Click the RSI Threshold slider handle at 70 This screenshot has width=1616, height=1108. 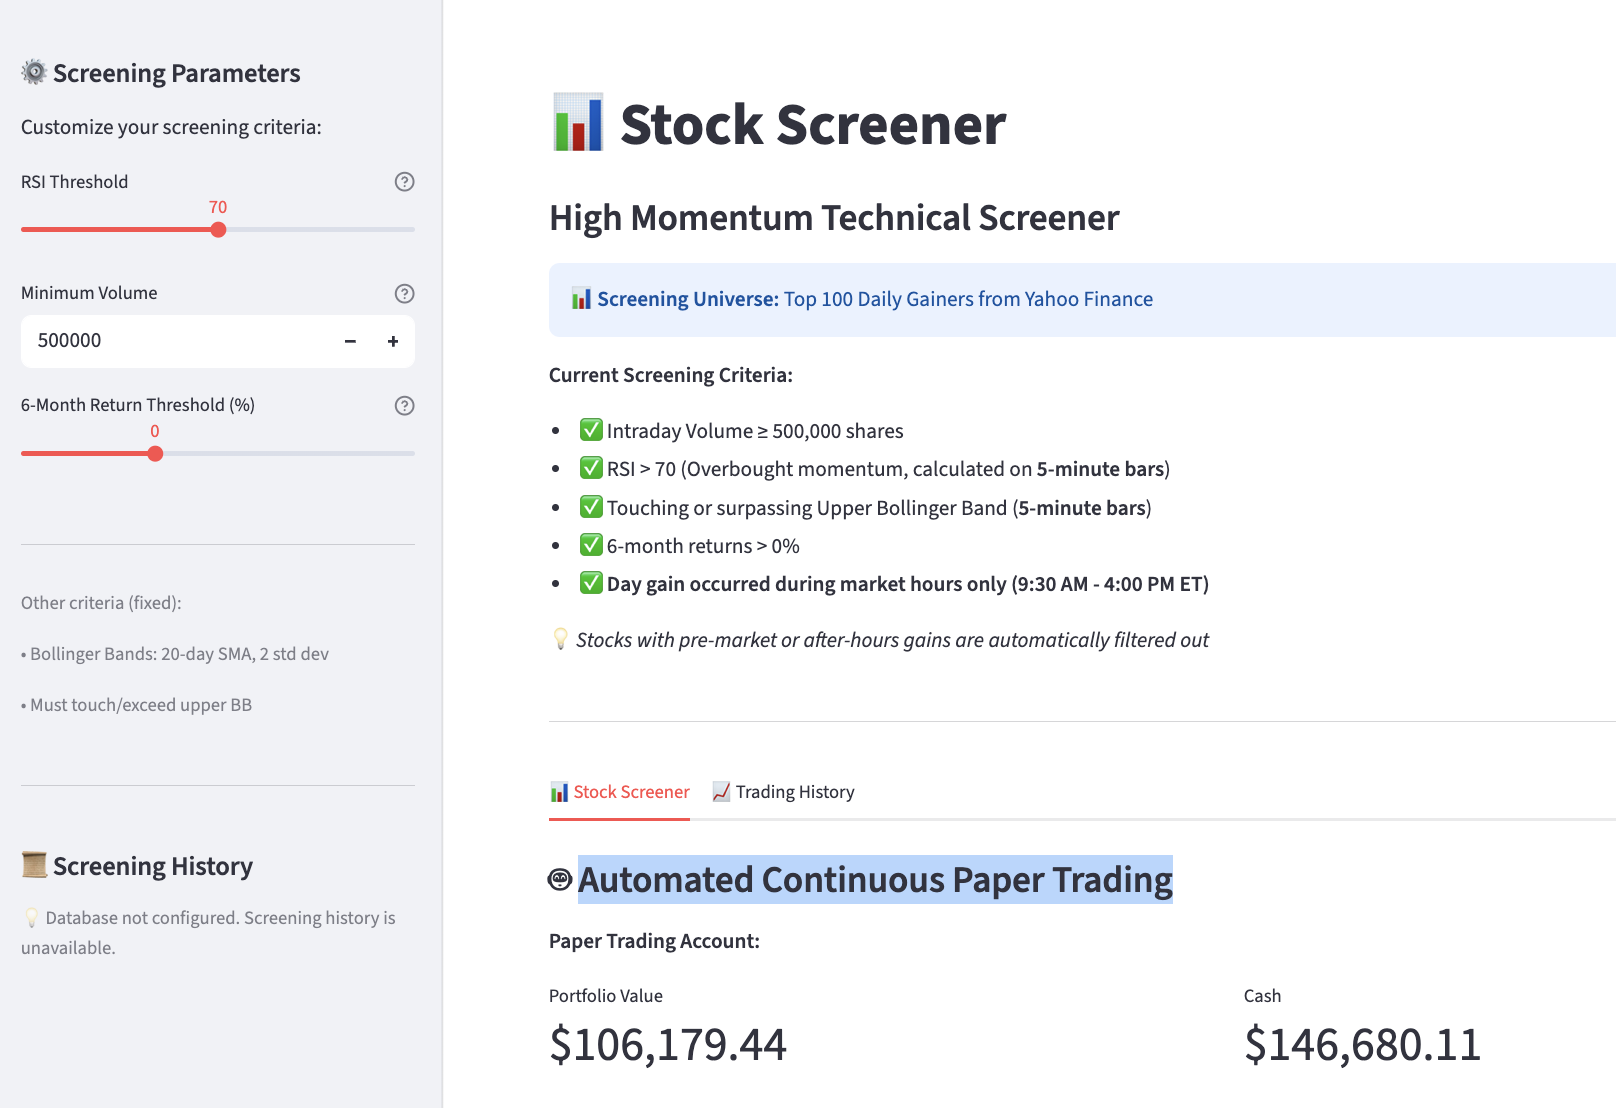(x=218, y=230)
